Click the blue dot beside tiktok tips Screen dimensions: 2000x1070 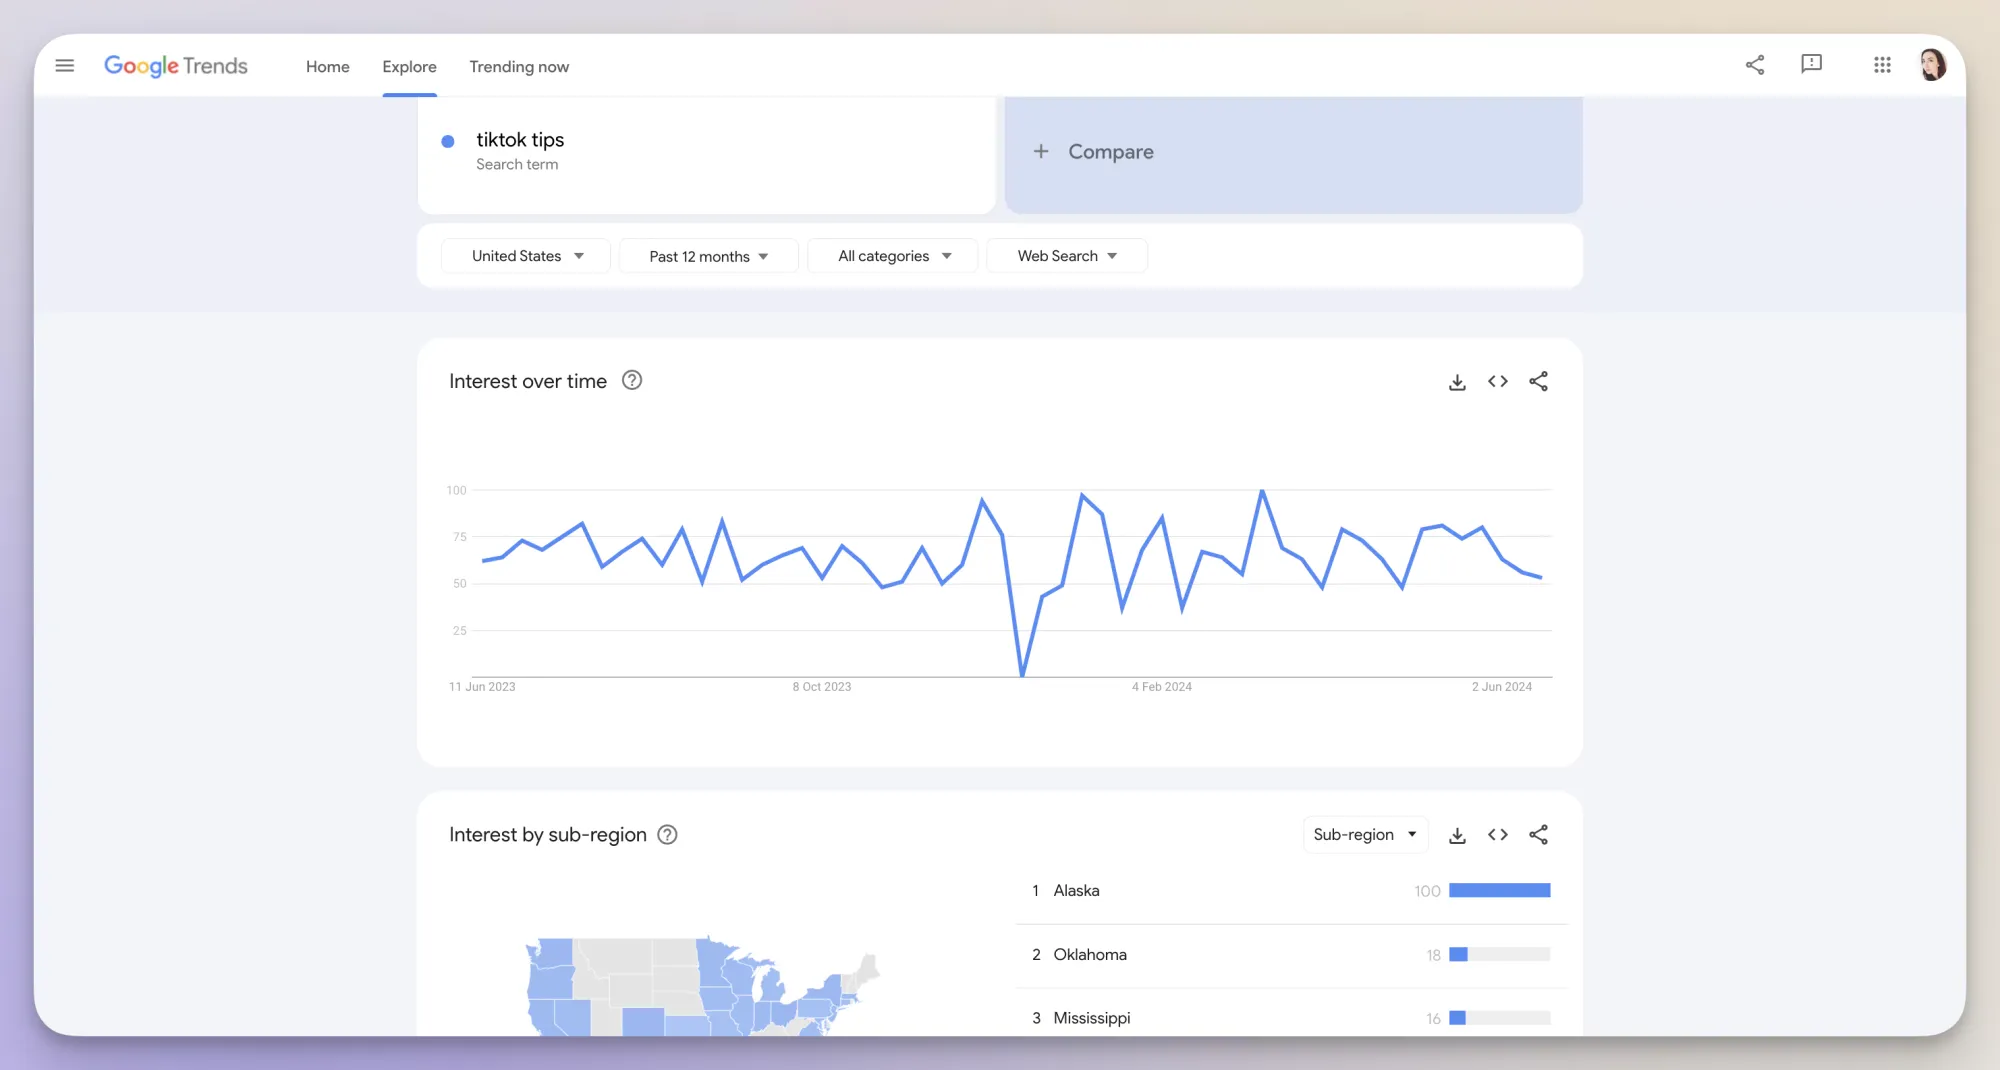448,141
